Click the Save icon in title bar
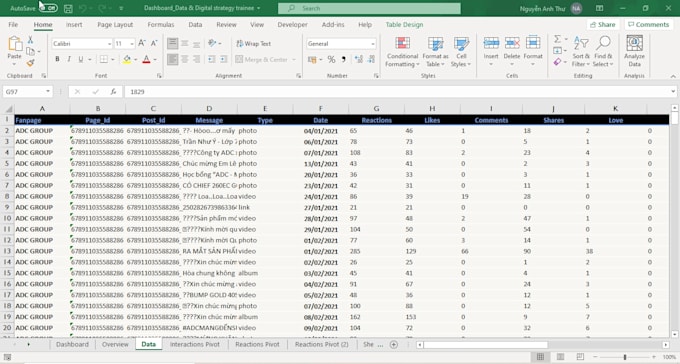The width and height of the screenshot is (680, 364). (x=68, y=8)
